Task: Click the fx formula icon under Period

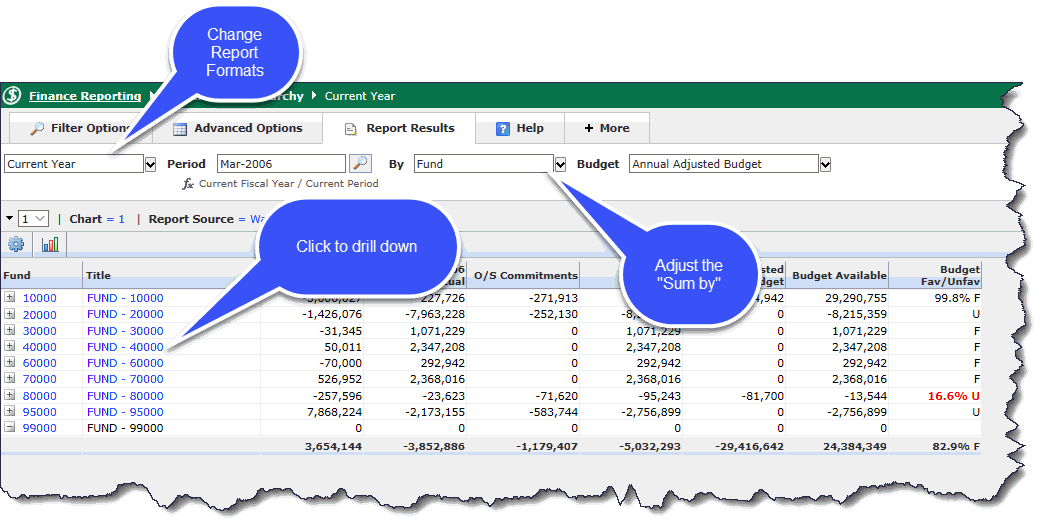Action: click(187, 184)
